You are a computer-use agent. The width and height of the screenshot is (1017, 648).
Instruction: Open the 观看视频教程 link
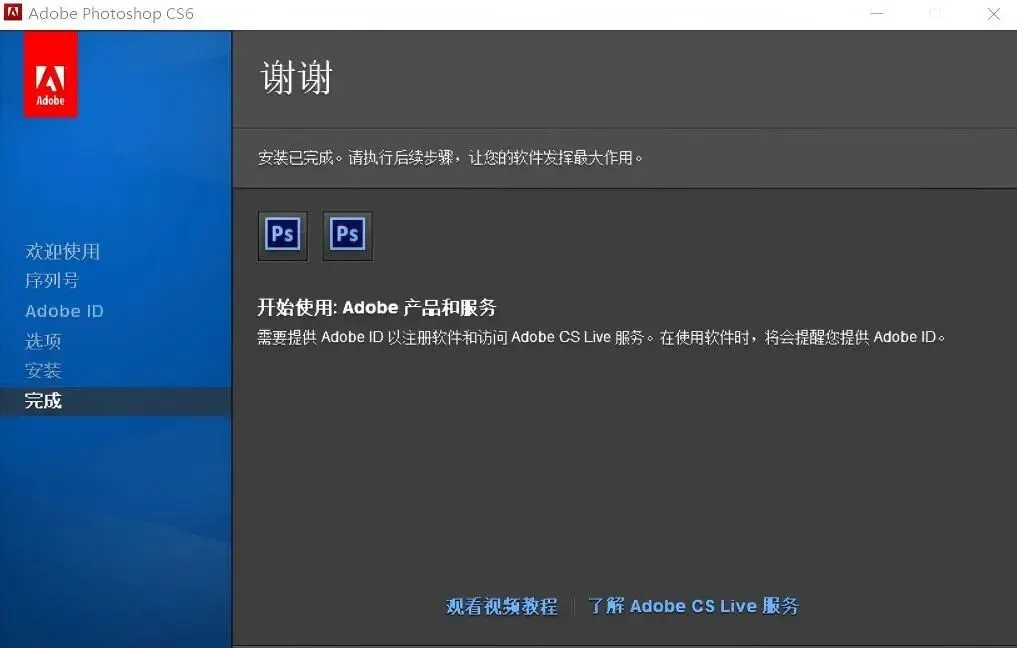coord(501,606)
